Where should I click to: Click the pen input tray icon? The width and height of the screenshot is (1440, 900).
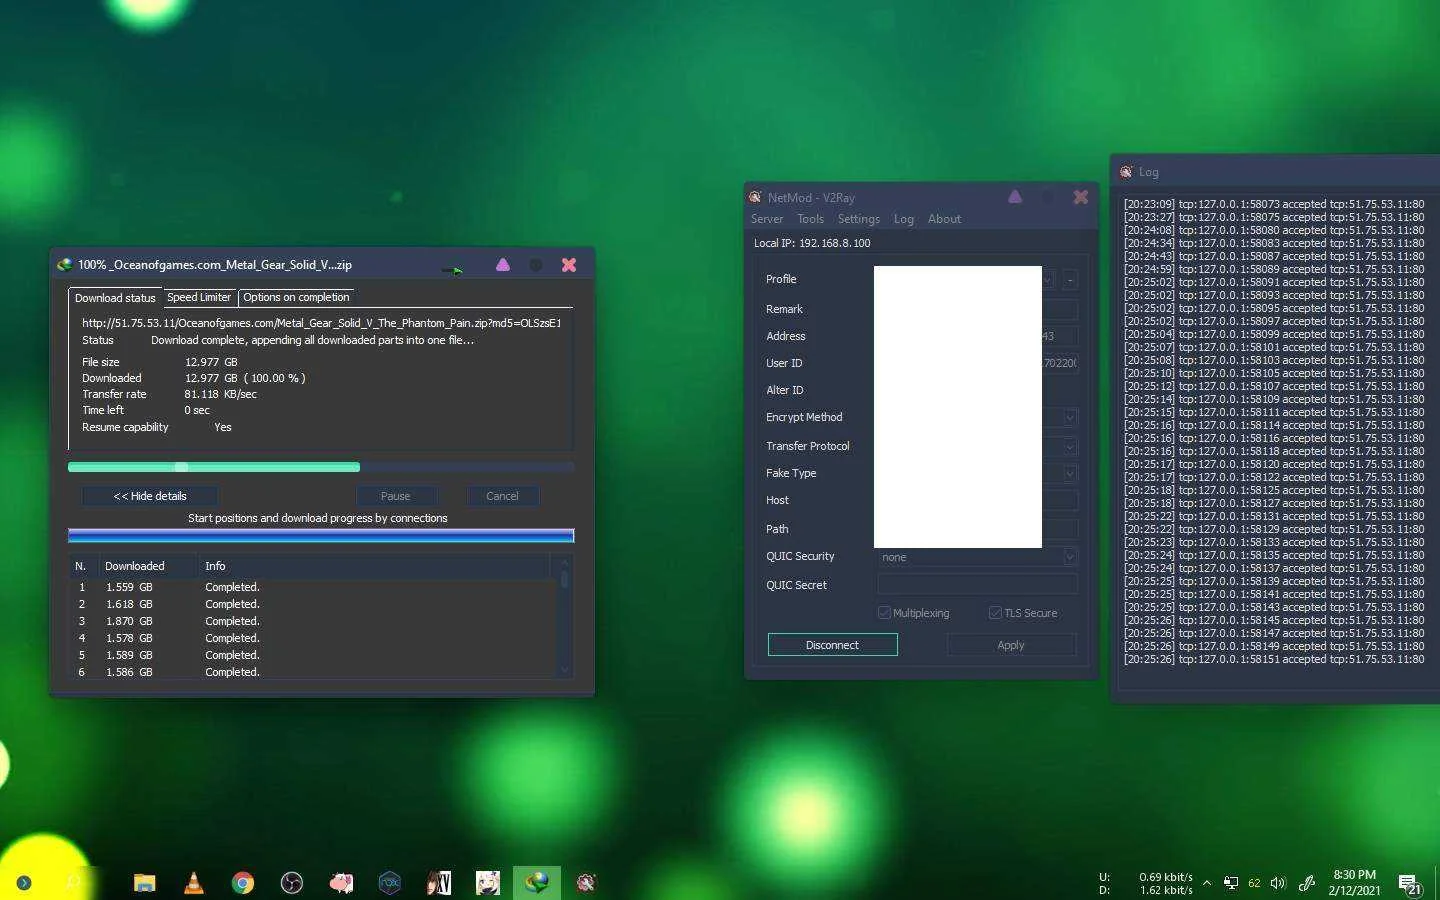click(x=1306, y=883)
